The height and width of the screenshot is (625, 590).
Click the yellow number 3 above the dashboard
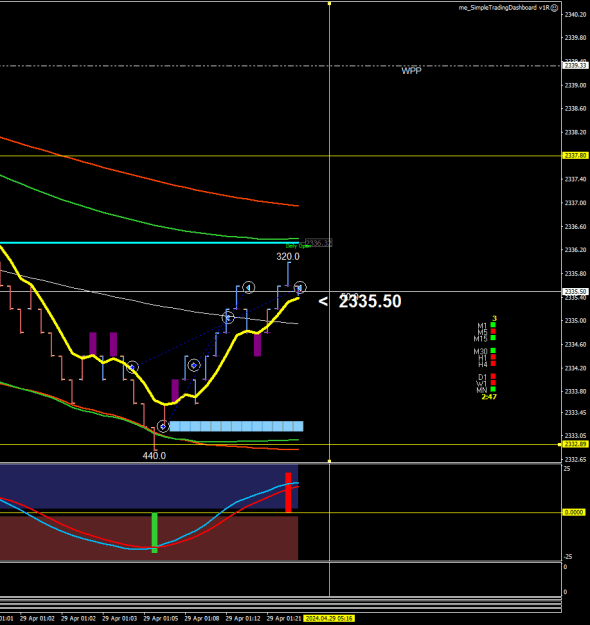pos(494,318)
